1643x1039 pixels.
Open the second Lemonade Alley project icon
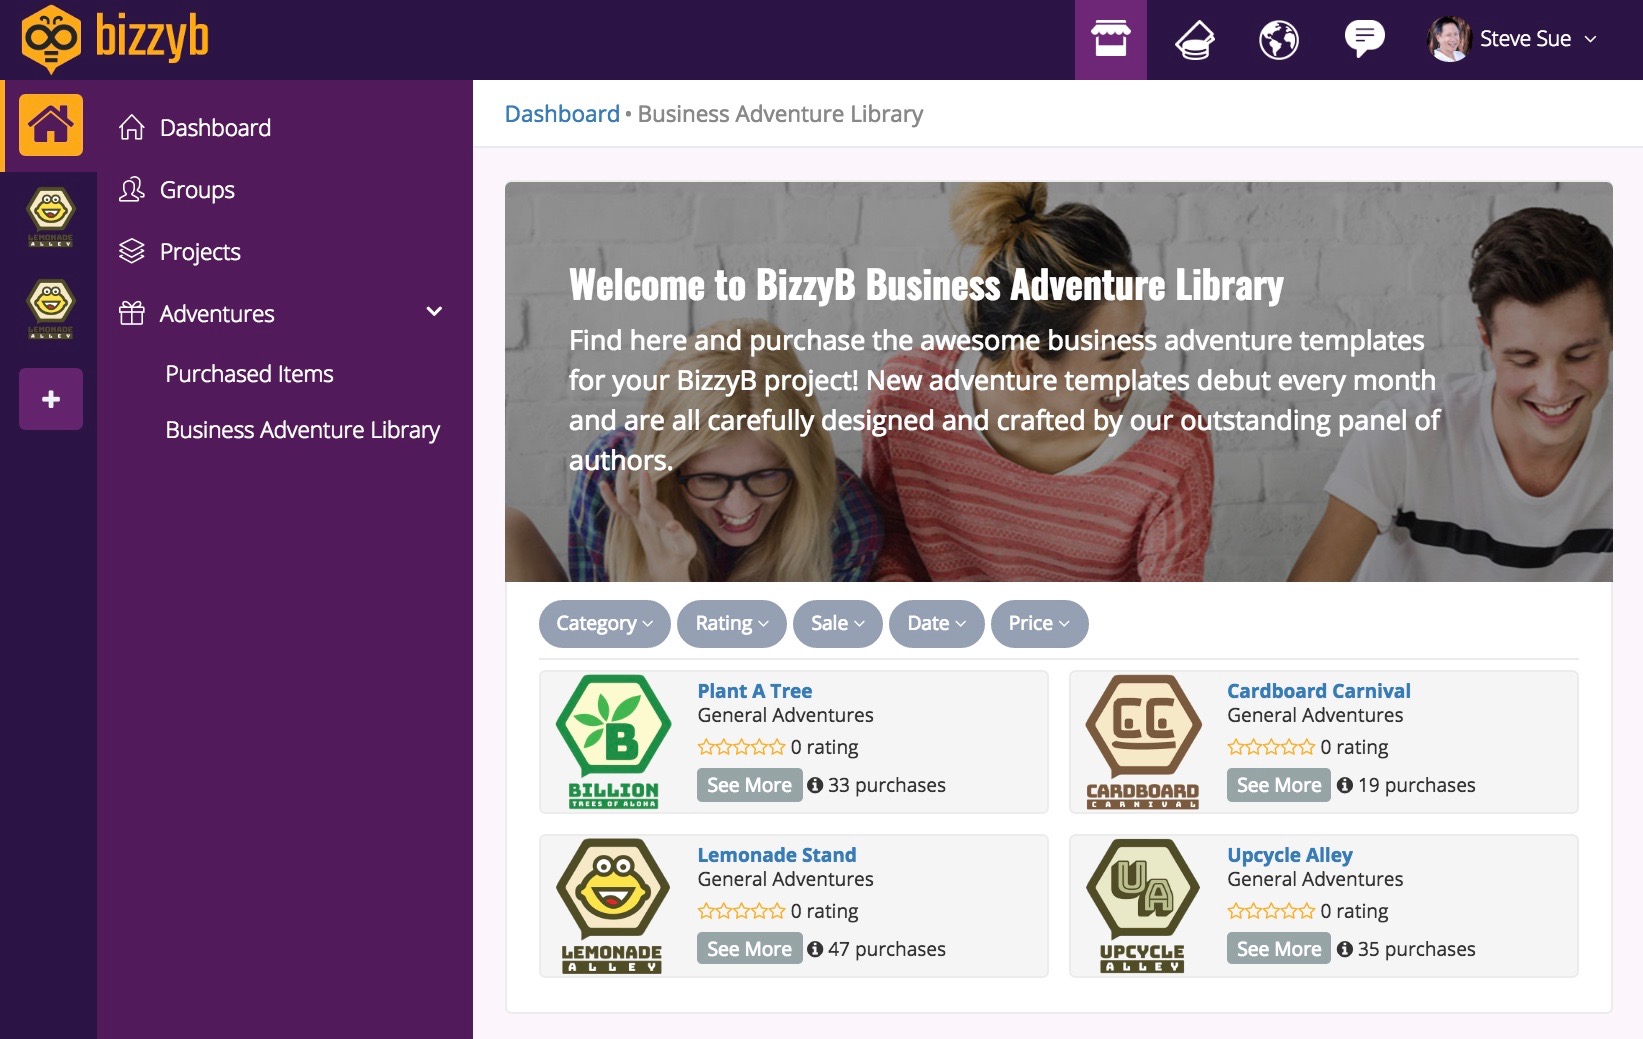click(x=51, y=309)
